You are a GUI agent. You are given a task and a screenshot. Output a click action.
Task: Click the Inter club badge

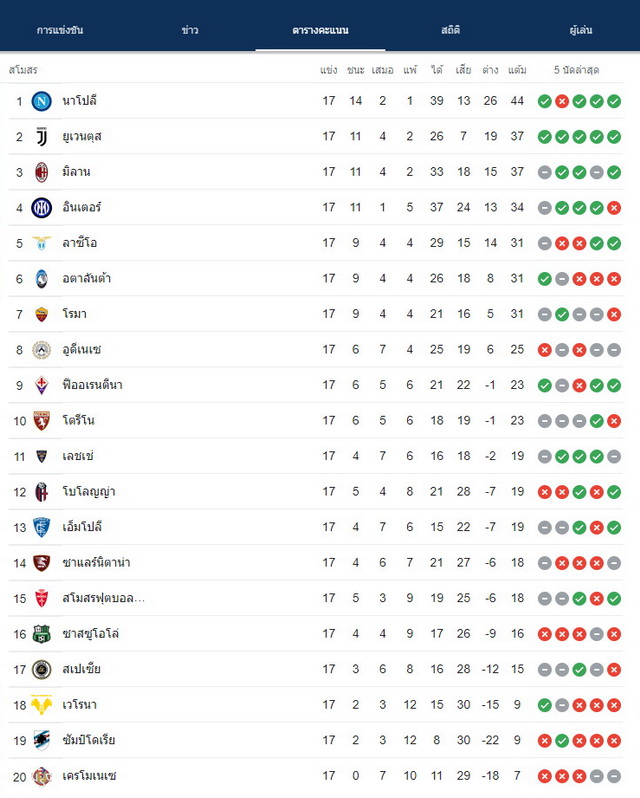click(x=41, y=208)
